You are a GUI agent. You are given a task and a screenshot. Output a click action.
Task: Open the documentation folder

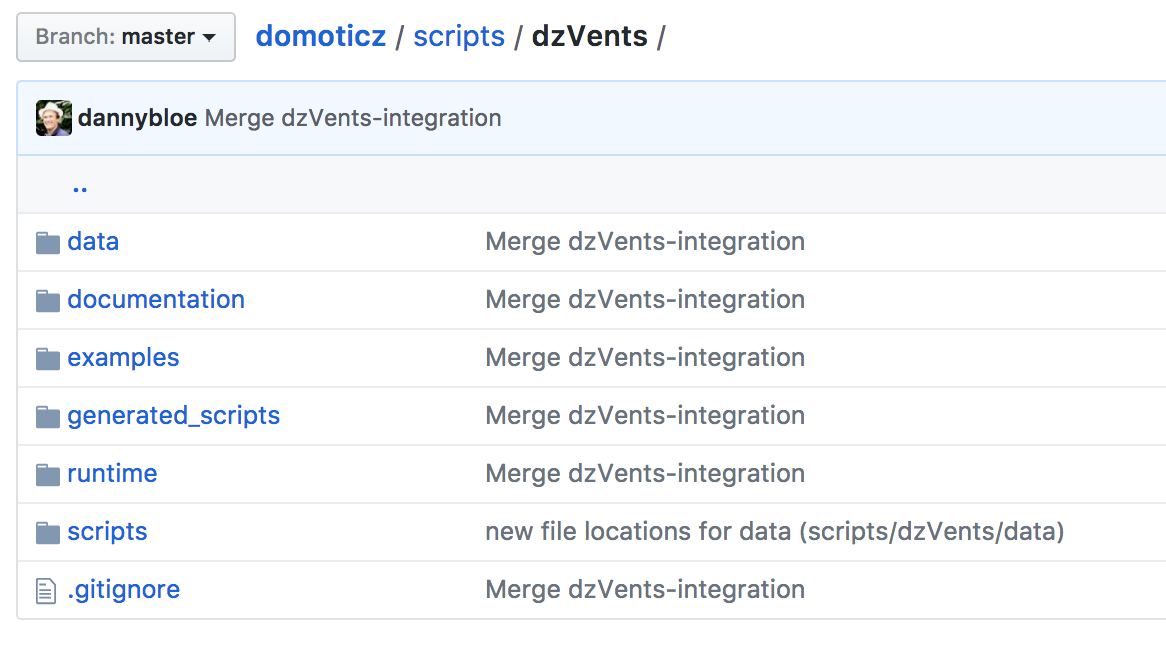(x=156, y=300)
